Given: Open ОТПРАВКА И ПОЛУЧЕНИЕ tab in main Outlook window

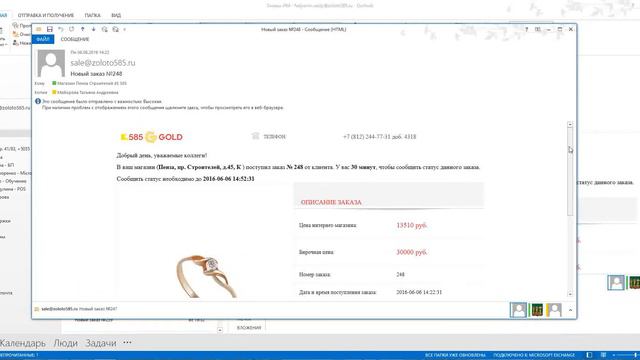Looking at the screenshot, I should [x=46, y=15].
